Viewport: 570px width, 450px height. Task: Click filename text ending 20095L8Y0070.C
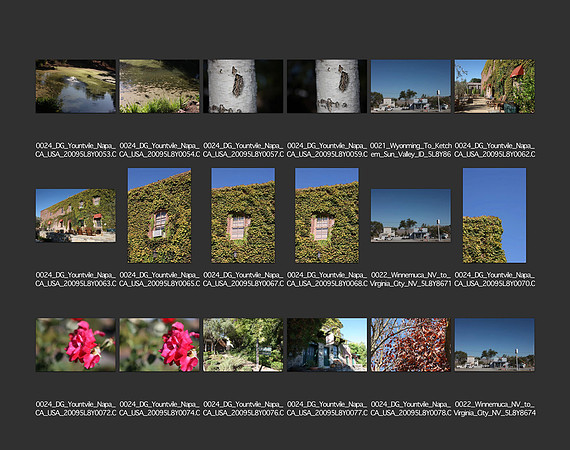494,279
